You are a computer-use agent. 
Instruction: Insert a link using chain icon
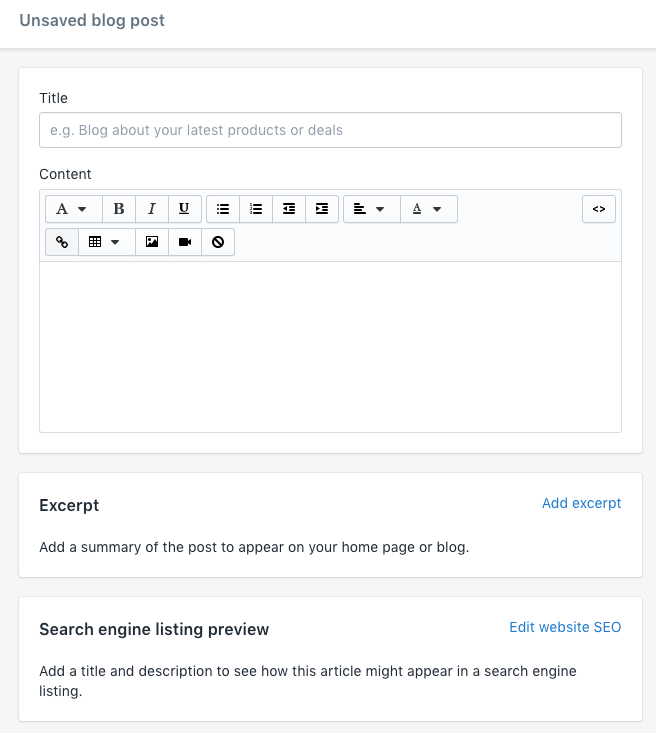[x=62, y=242]
